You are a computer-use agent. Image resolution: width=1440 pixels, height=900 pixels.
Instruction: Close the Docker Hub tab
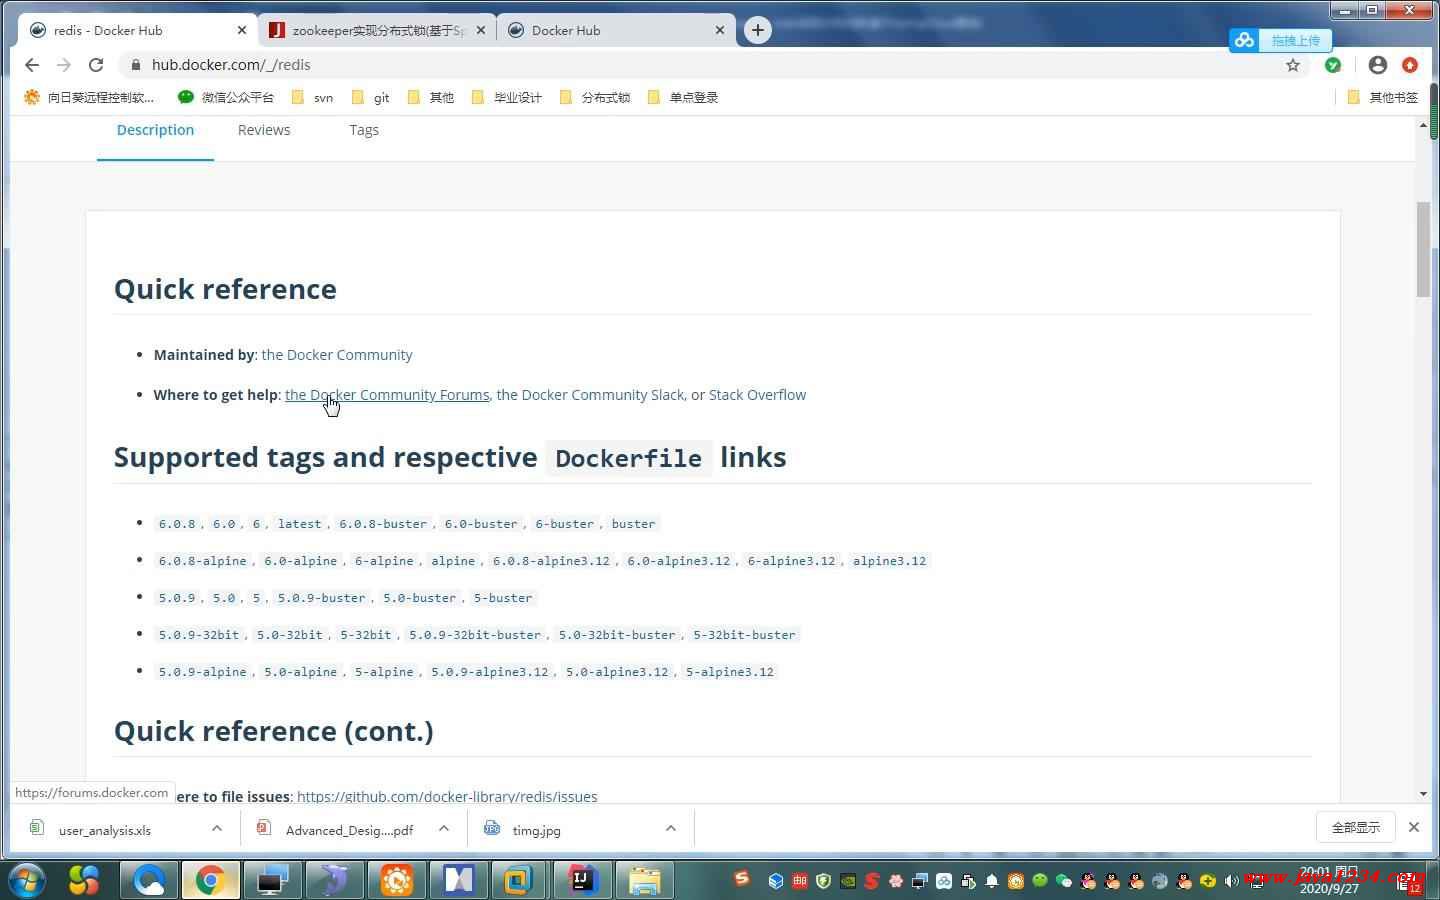coord(720,30)
